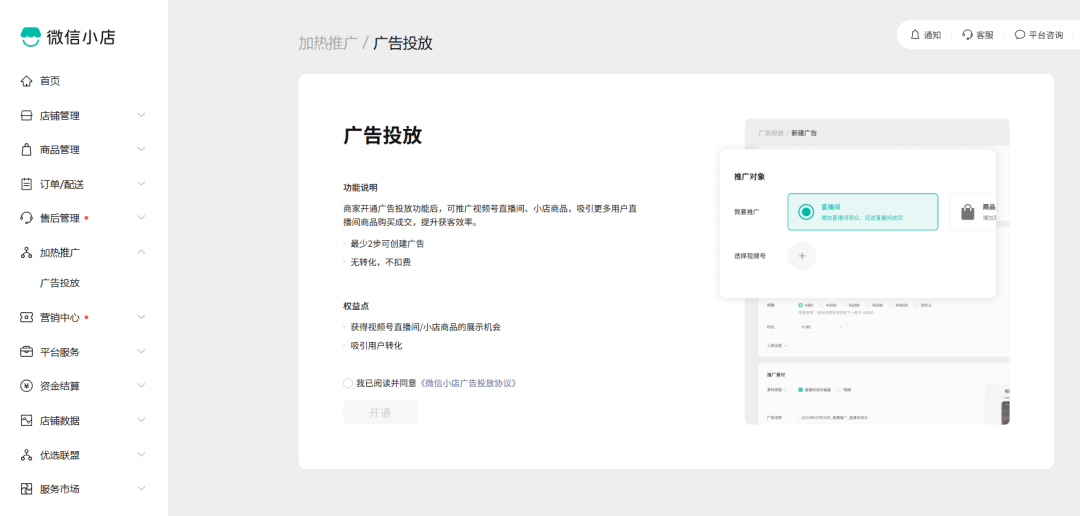Expand the 资金结算 menu chevron
1080x516 pixels.
click(141, 386)
